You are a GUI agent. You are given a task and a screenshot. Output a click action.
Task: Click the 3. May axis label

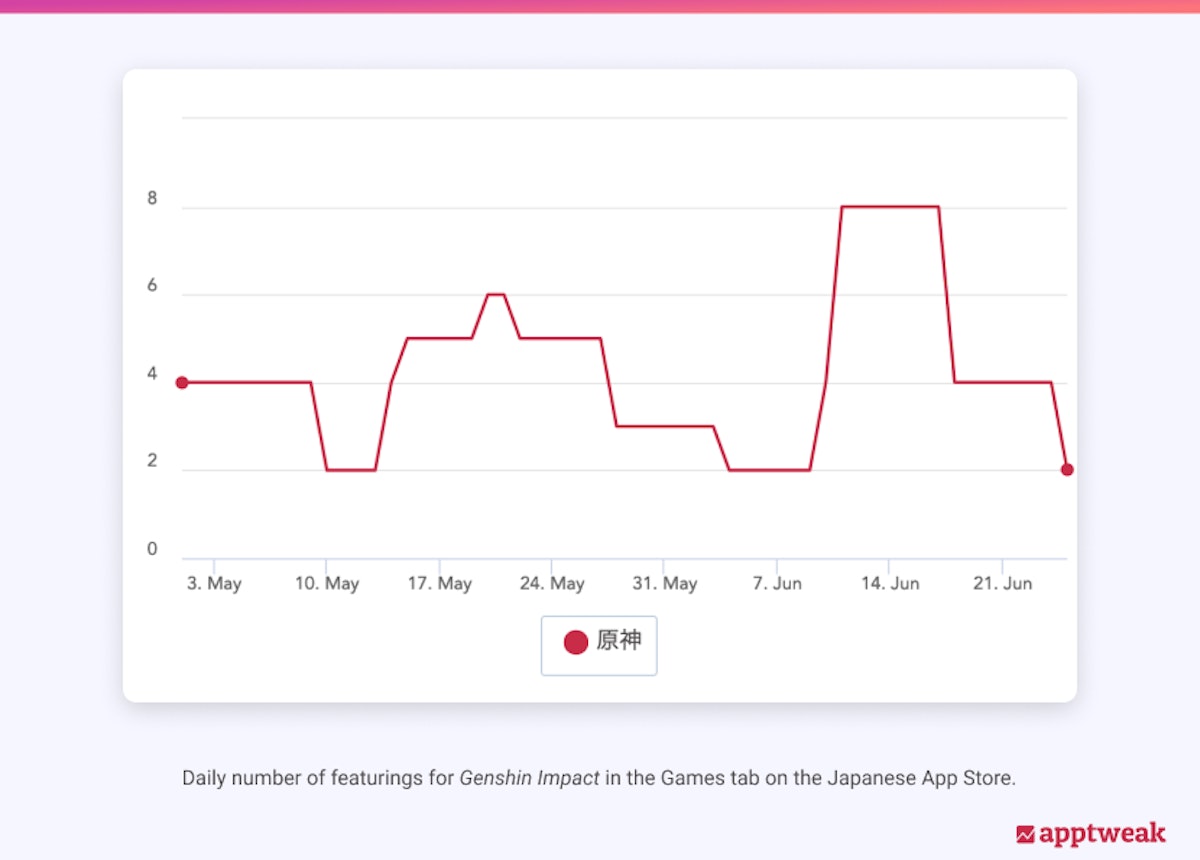pos(214,583)
